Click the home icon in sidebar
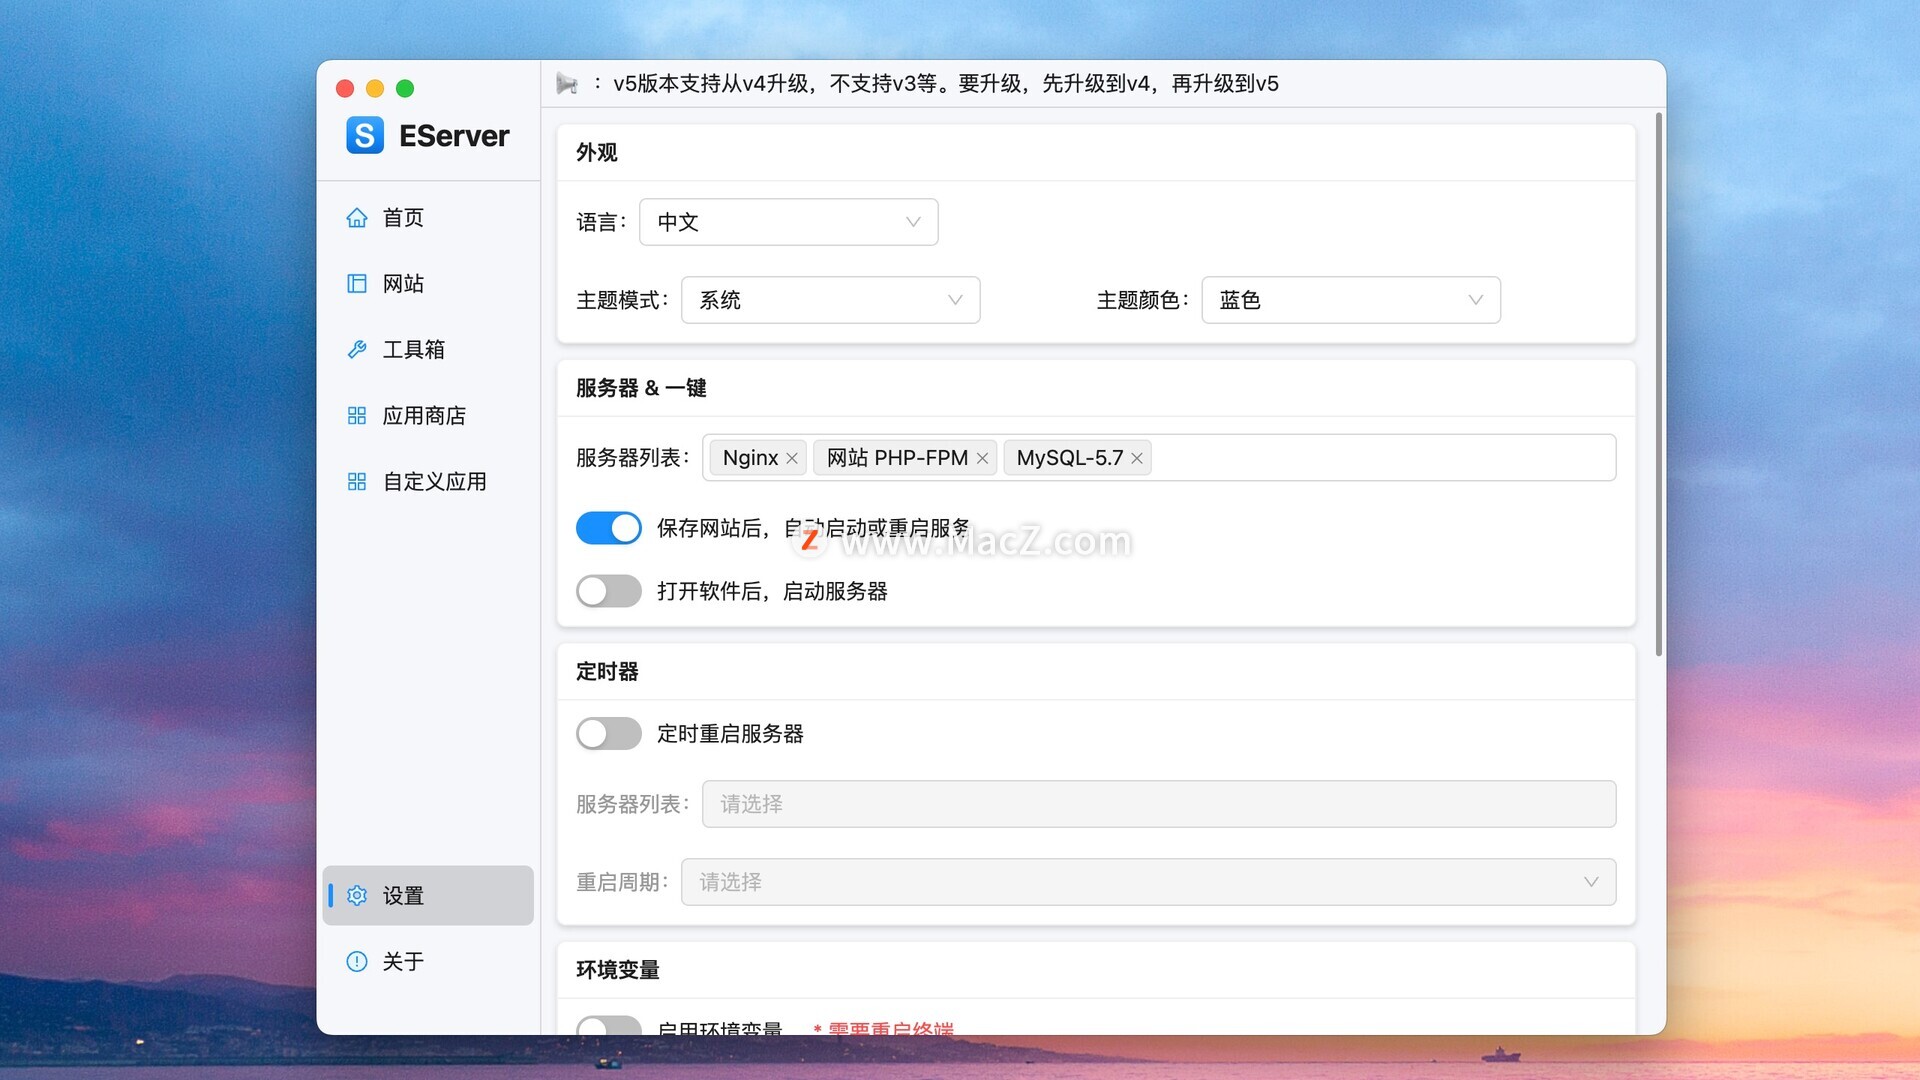The height and width of the screenshot is (1080, 1920). 357,218
